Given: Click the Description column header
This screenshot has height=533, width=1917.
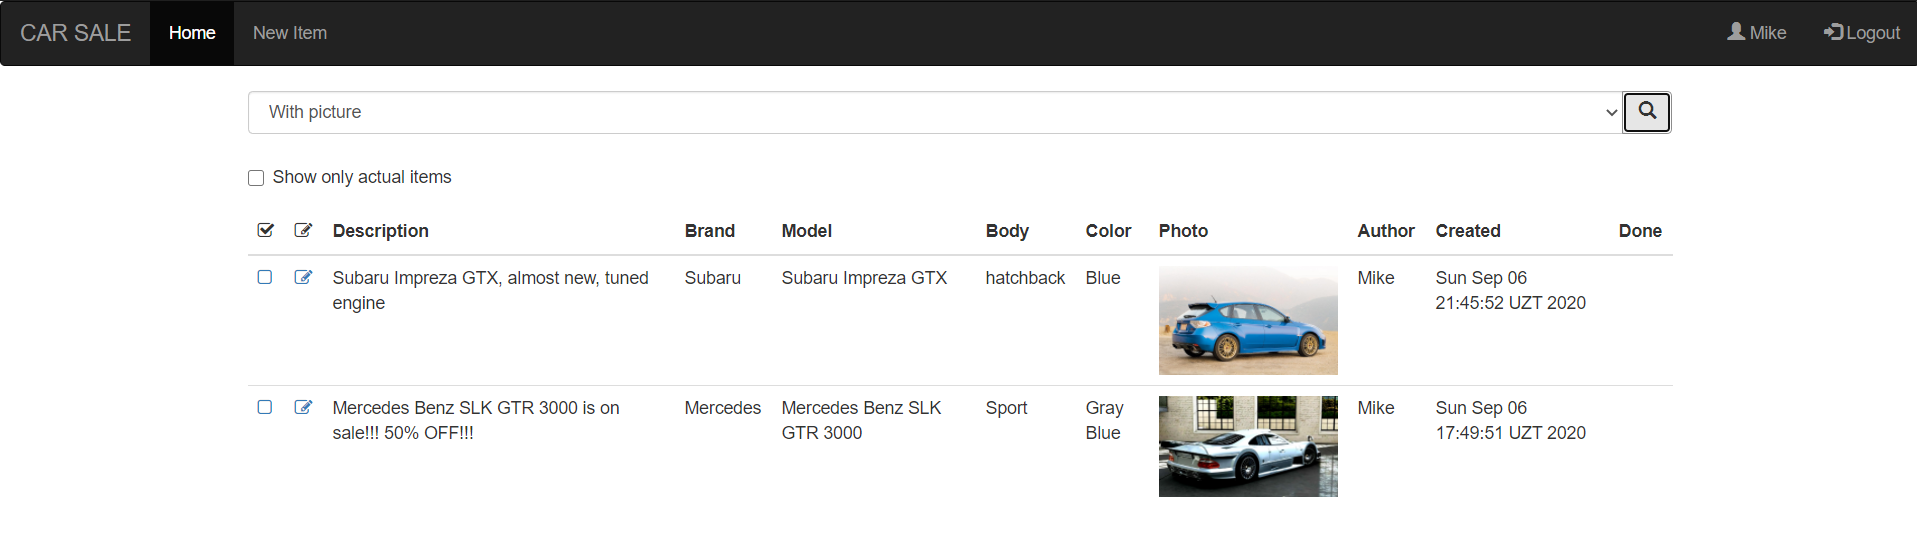Looking at the screenshot, I should tap(380, 231).
